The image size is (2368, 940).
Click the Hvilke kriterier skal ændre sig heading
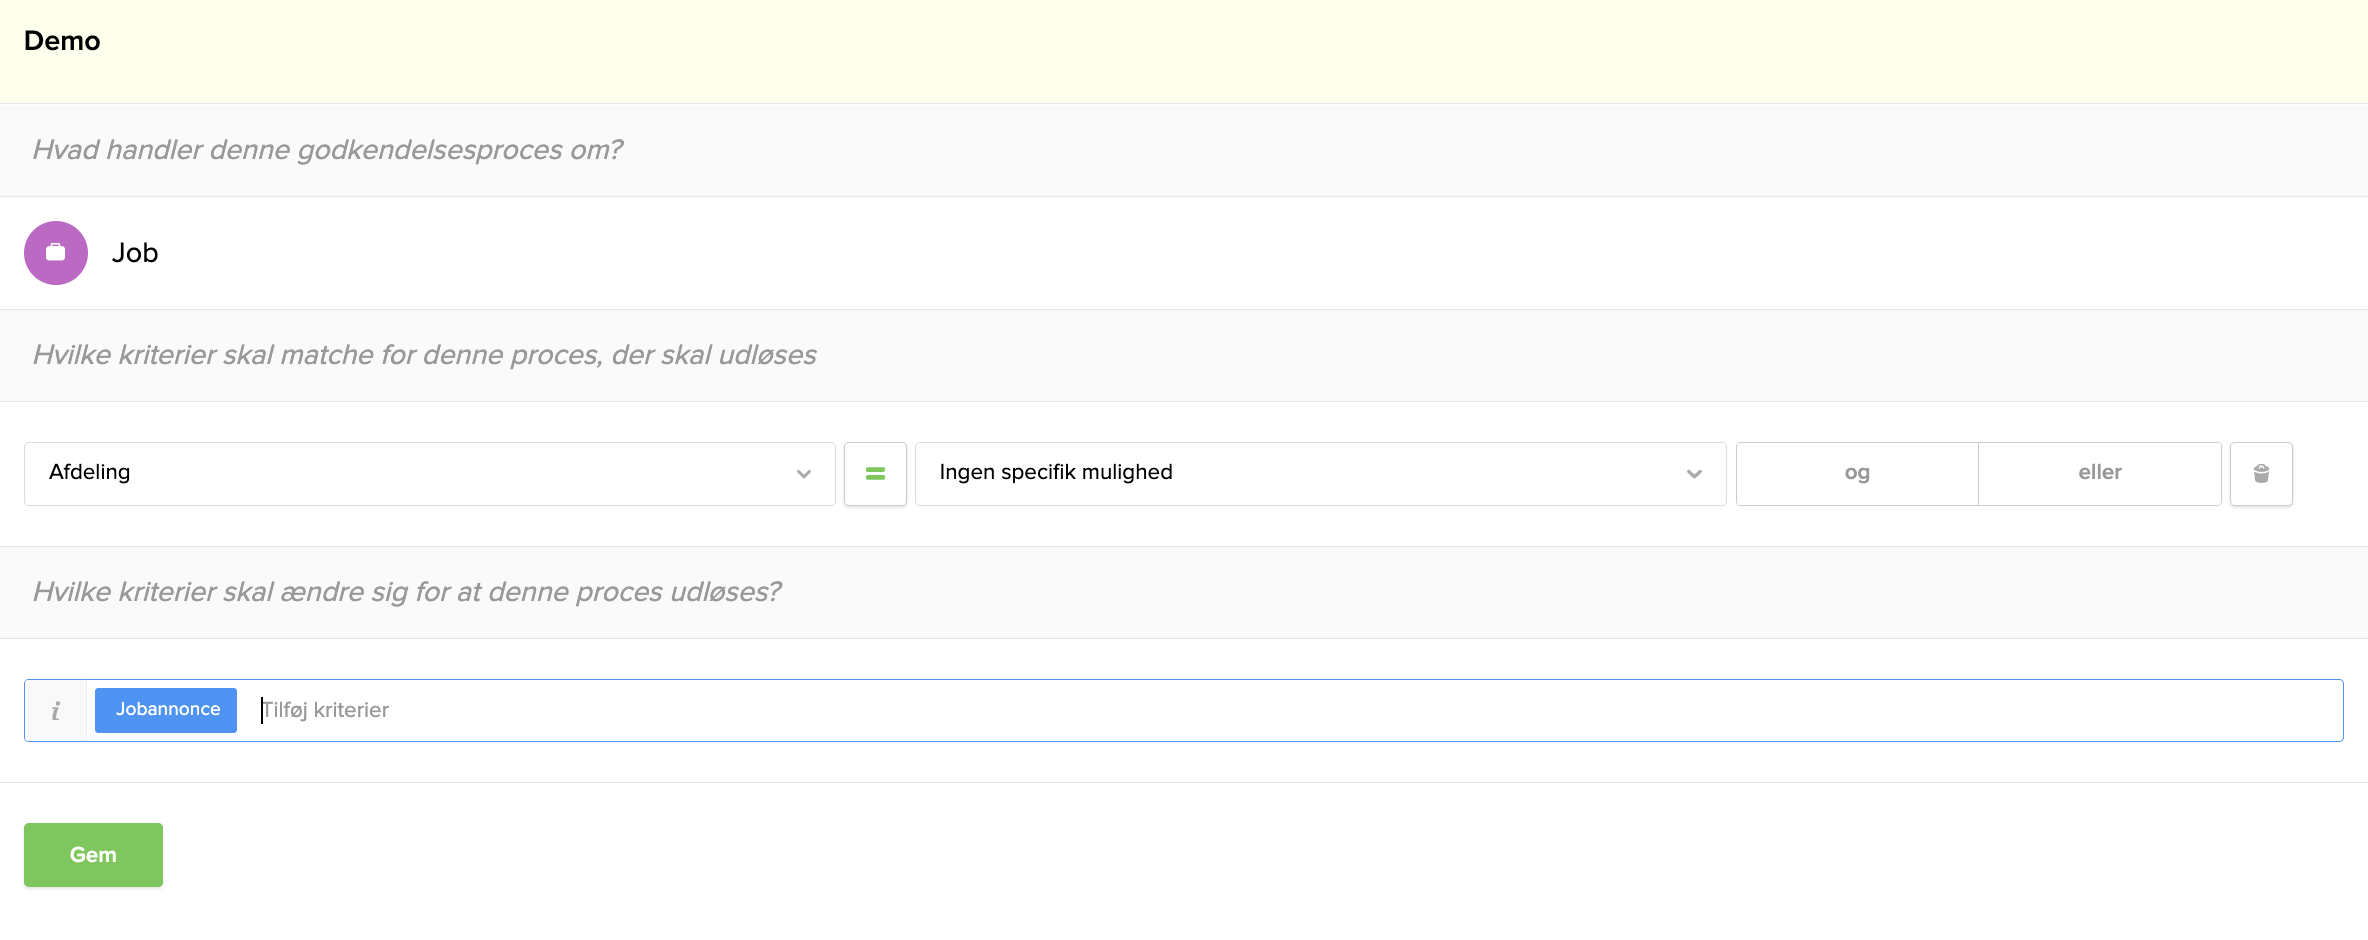tap(406, 592)
